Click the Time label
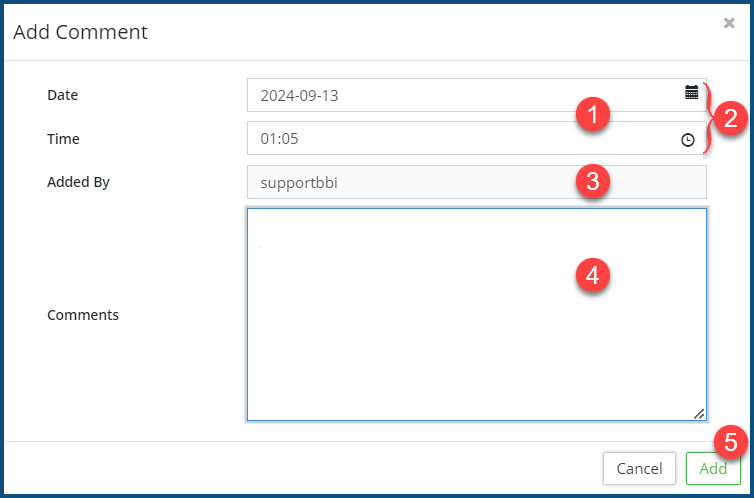Viewport: 754px width, 498px height. pyautogui.click(x=63, y=139)
